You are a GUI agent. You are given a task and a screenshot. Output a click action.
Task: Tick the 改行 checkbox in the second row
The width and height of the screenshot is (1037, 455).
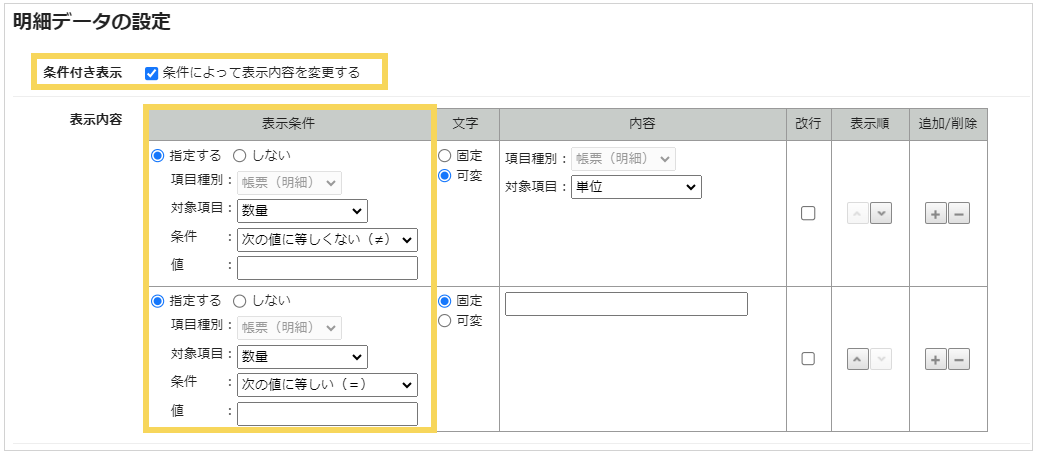click(808, 359)
